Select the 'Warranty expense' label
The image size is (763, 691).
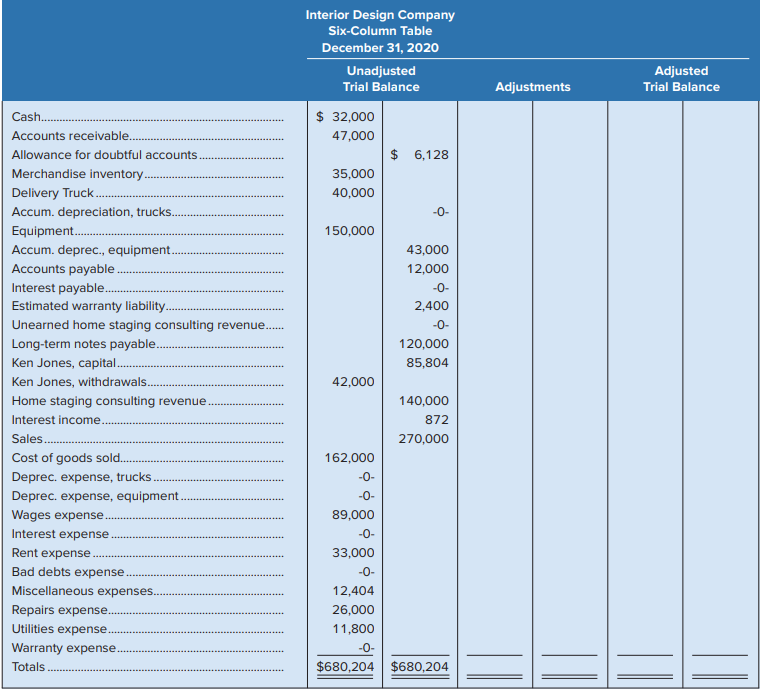click(64, 647)
